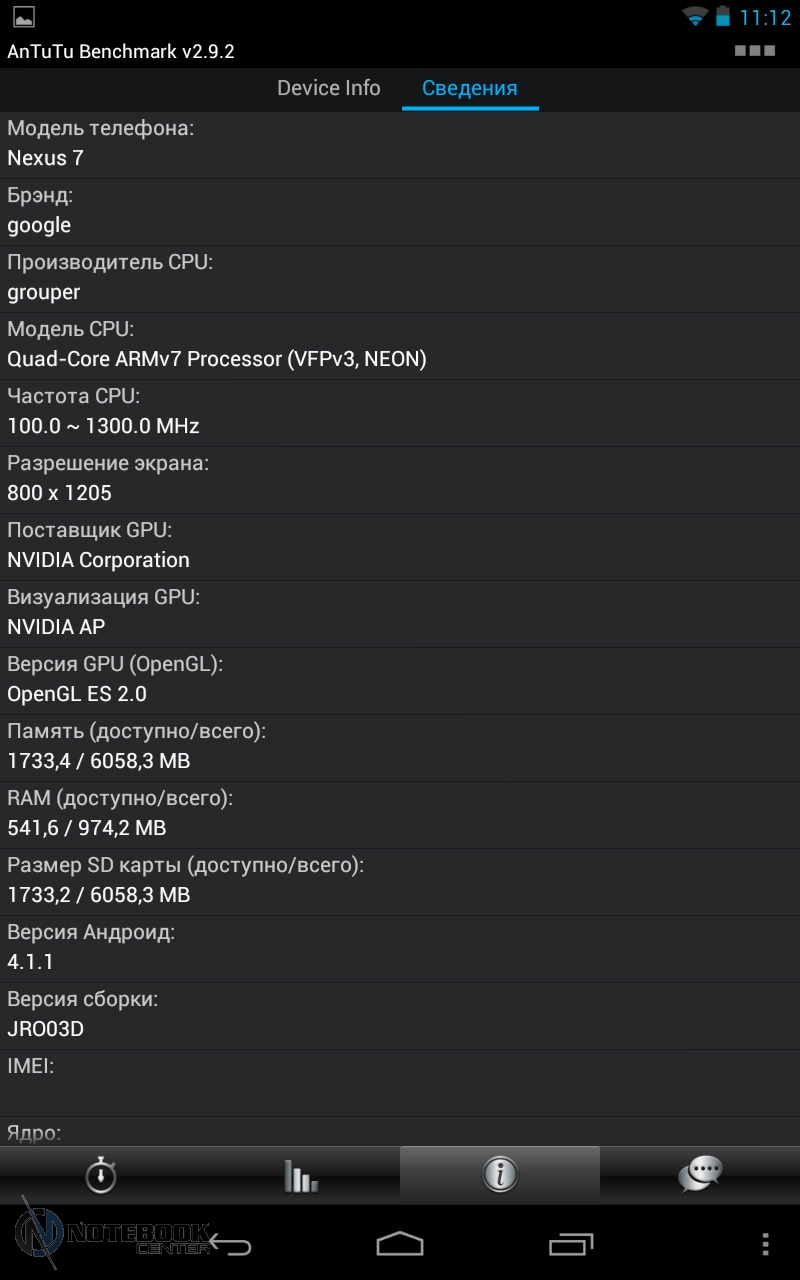The height and width of the screenshot is (1280, 800).
Task: Select the RAM 541,6 / 974,2 MB row
Action: (x=400, y=815)
